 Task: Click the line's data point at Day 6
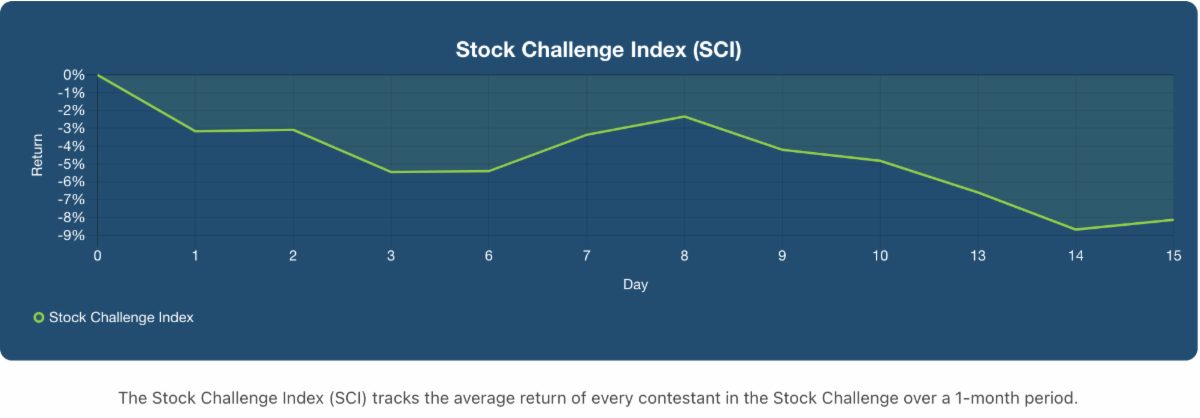(x=489, y=171)
